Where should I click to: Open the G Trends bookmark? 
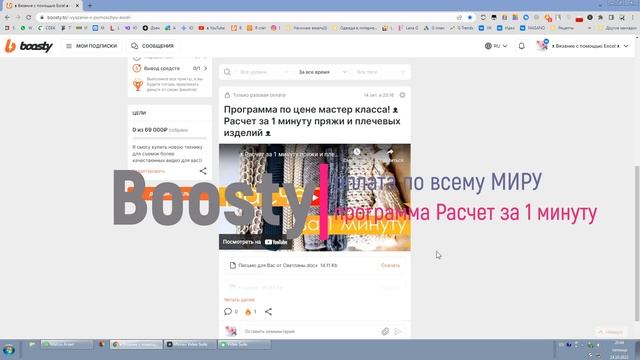[461, 28]
